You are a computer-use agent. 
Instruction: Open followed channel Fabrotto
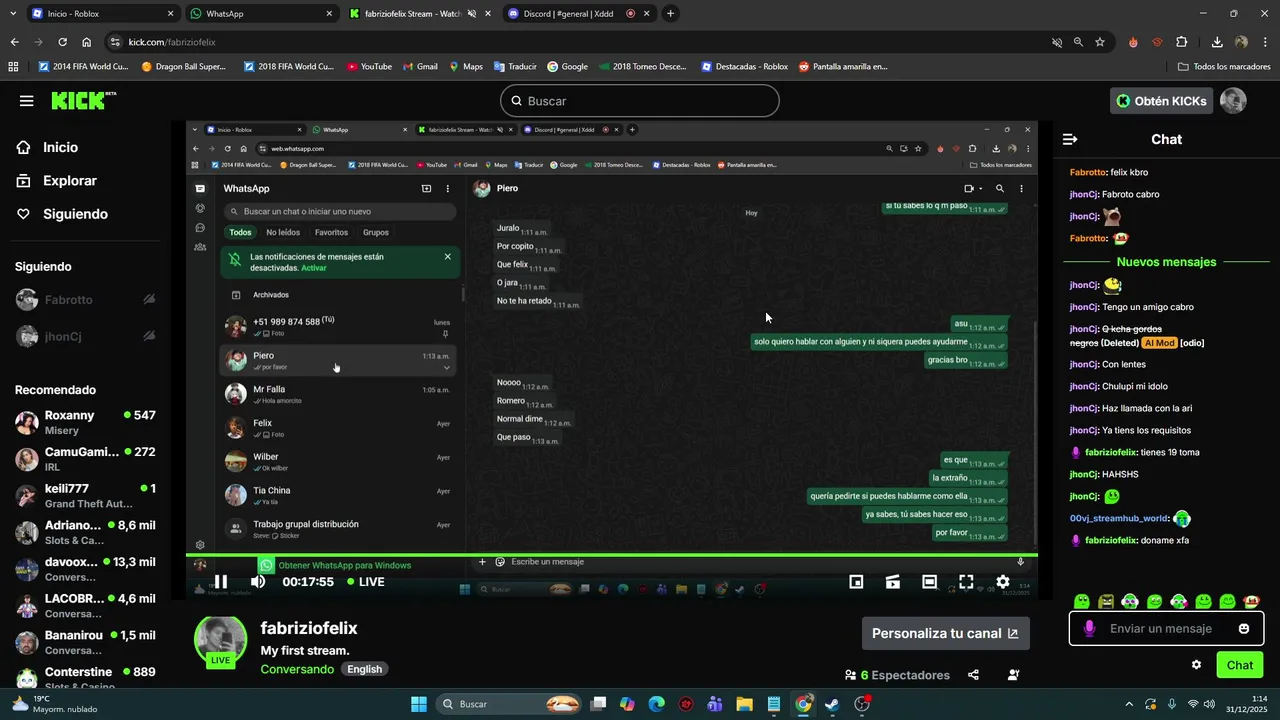[x=85, y=300]
